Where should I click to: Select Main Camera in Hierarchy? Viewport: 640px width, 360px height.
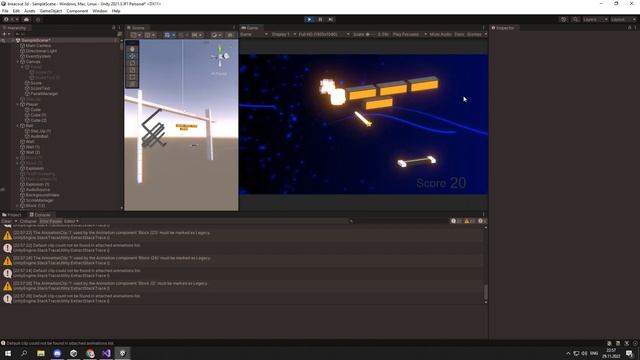click(38, 46)
